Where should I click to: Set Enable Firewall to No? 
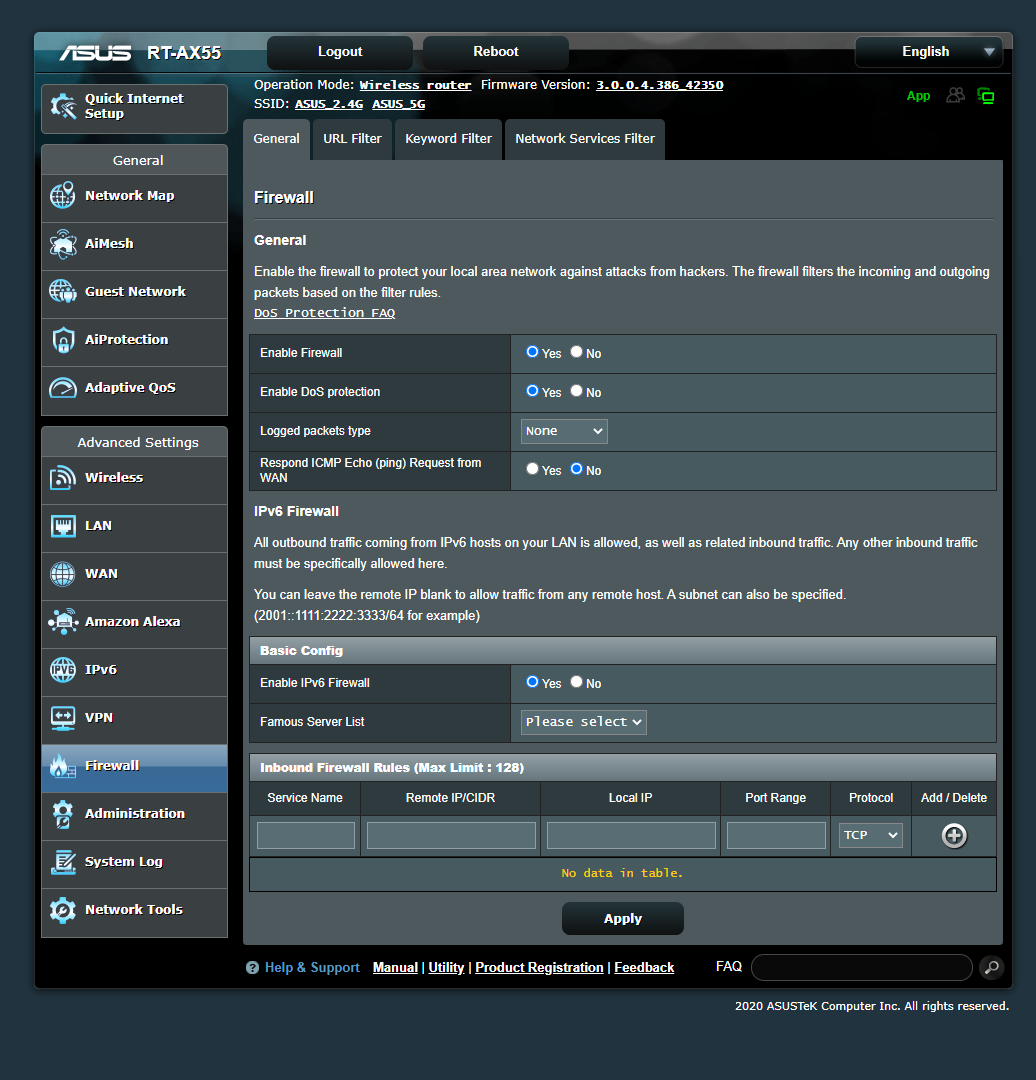577,352
